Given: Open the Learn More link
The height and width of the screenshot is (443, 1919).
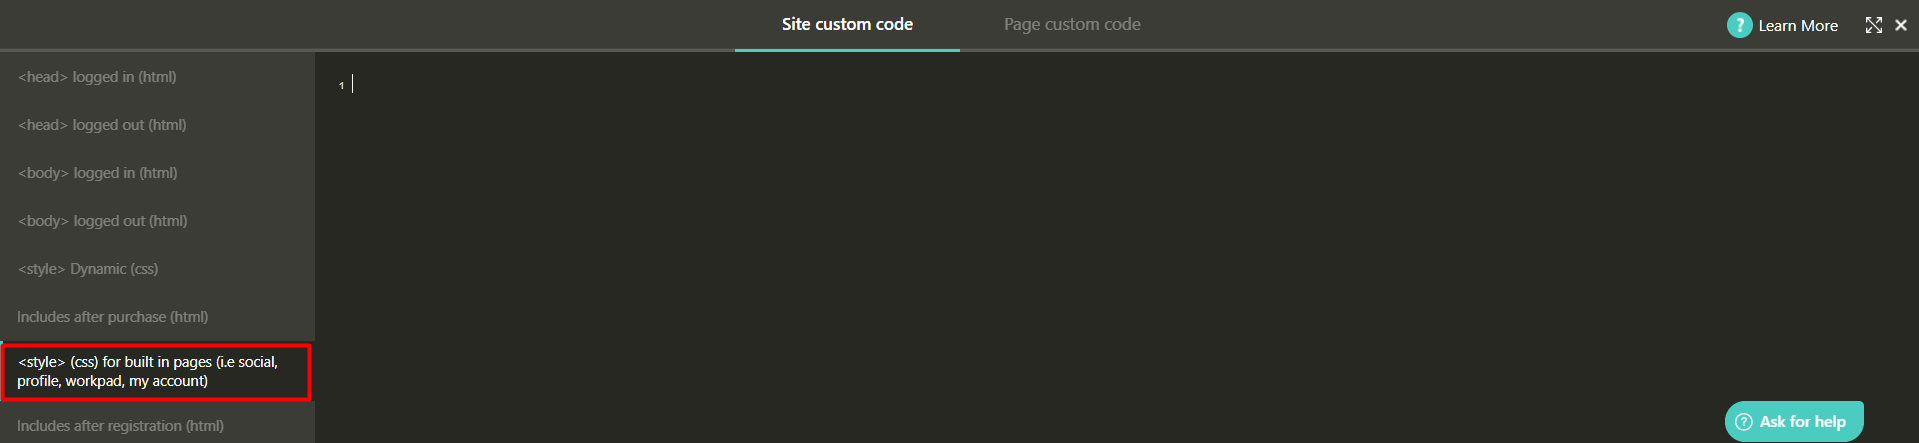Looking at the screenshot, I should click(1798, 26).
